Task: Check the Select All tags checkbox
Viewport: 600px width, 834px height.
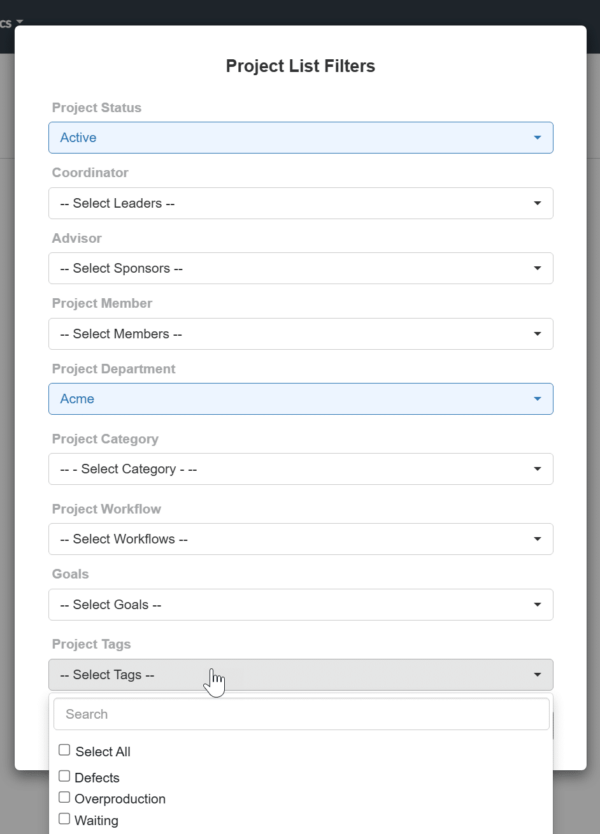Action: click(x=65, y=750)
